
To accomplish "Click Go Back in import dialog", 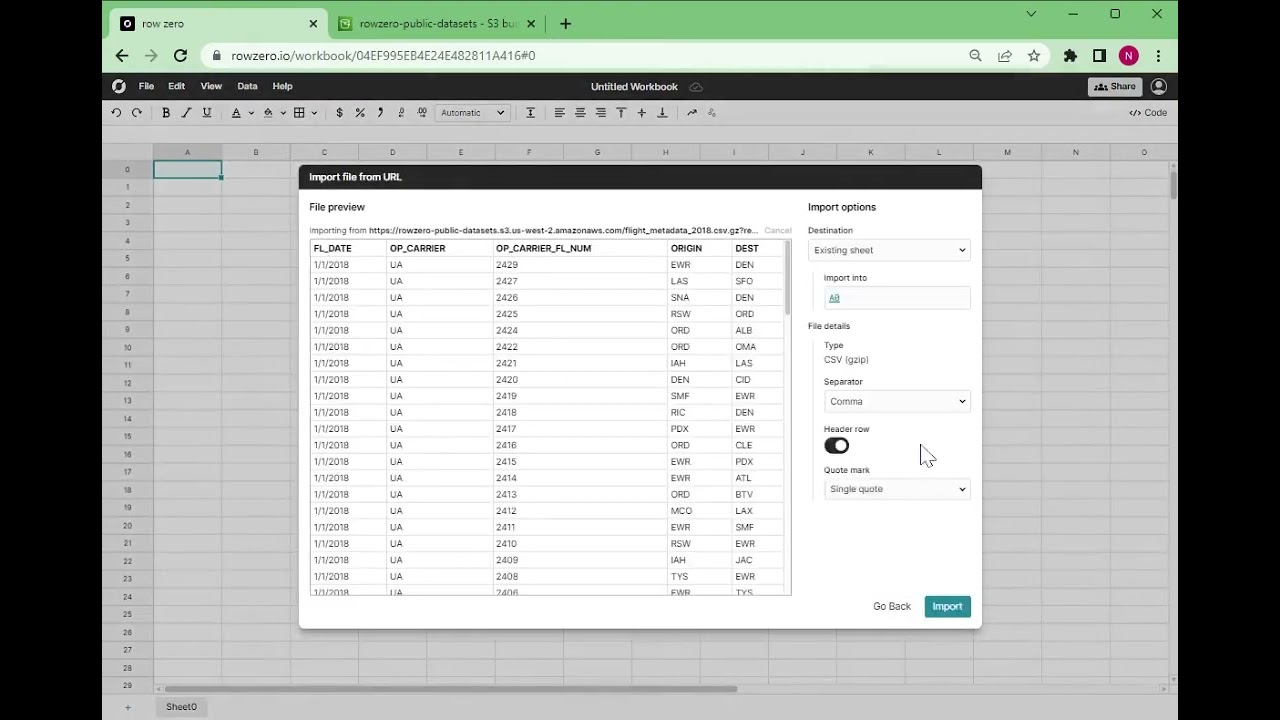I will 892,606.
